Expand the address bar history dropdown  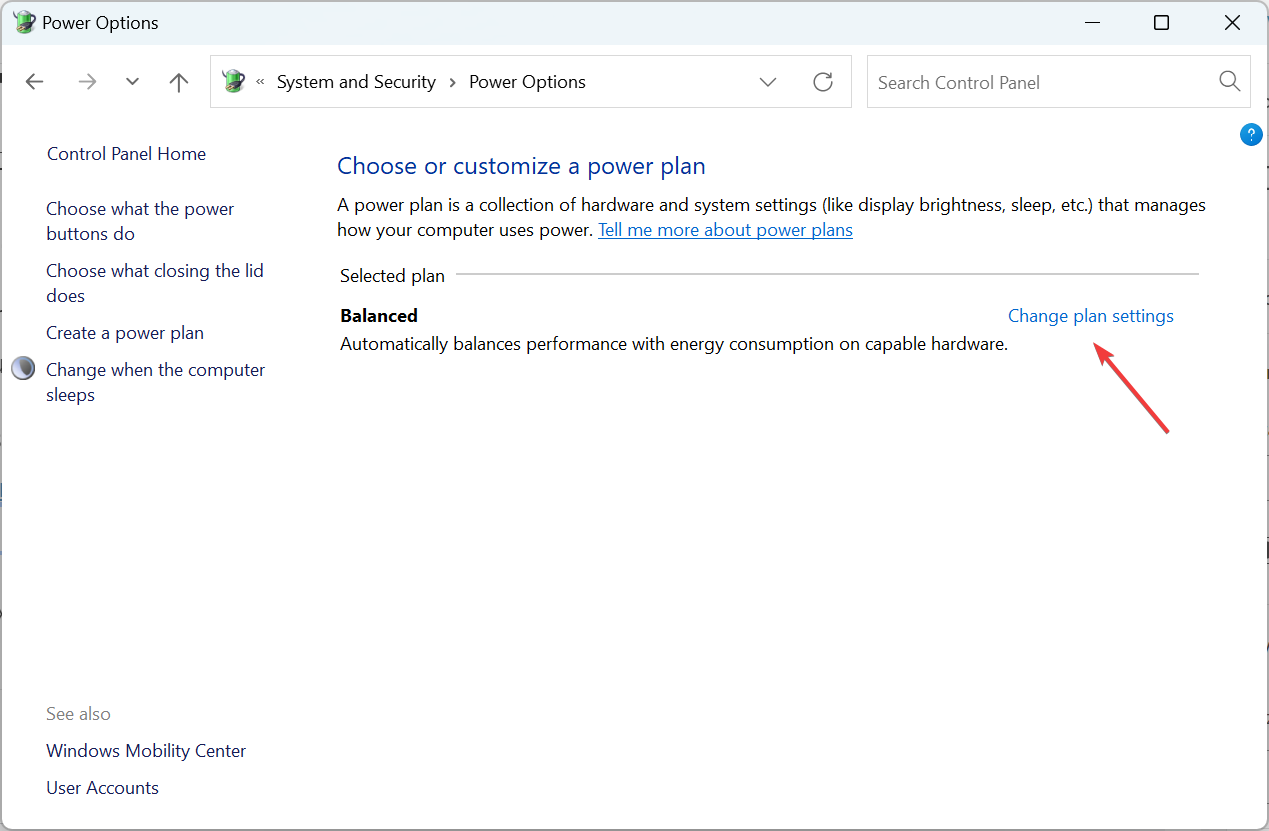coord(768,82)
